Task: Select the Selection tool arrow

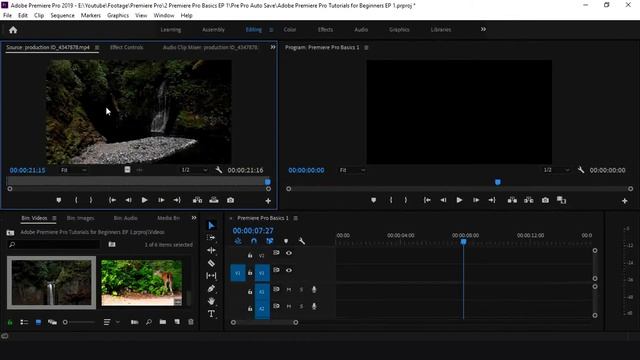Action: coord(211,225)
